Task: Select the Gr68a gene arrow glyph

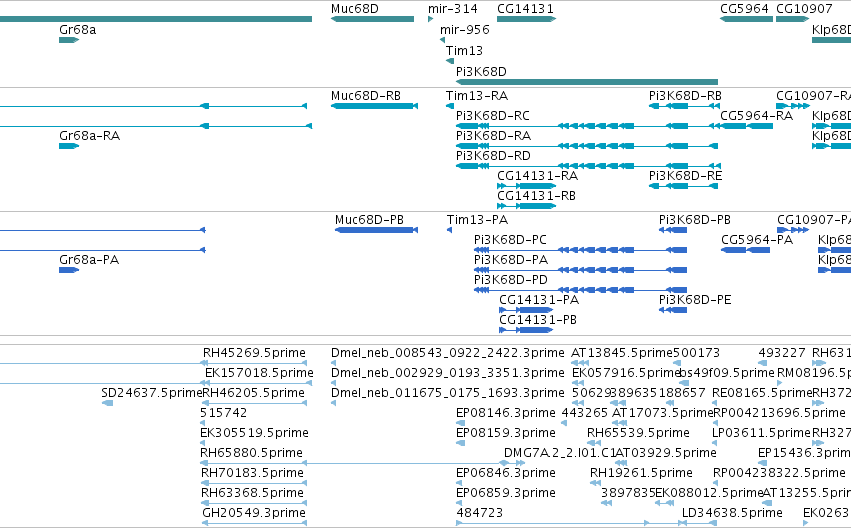Action: 69,40
